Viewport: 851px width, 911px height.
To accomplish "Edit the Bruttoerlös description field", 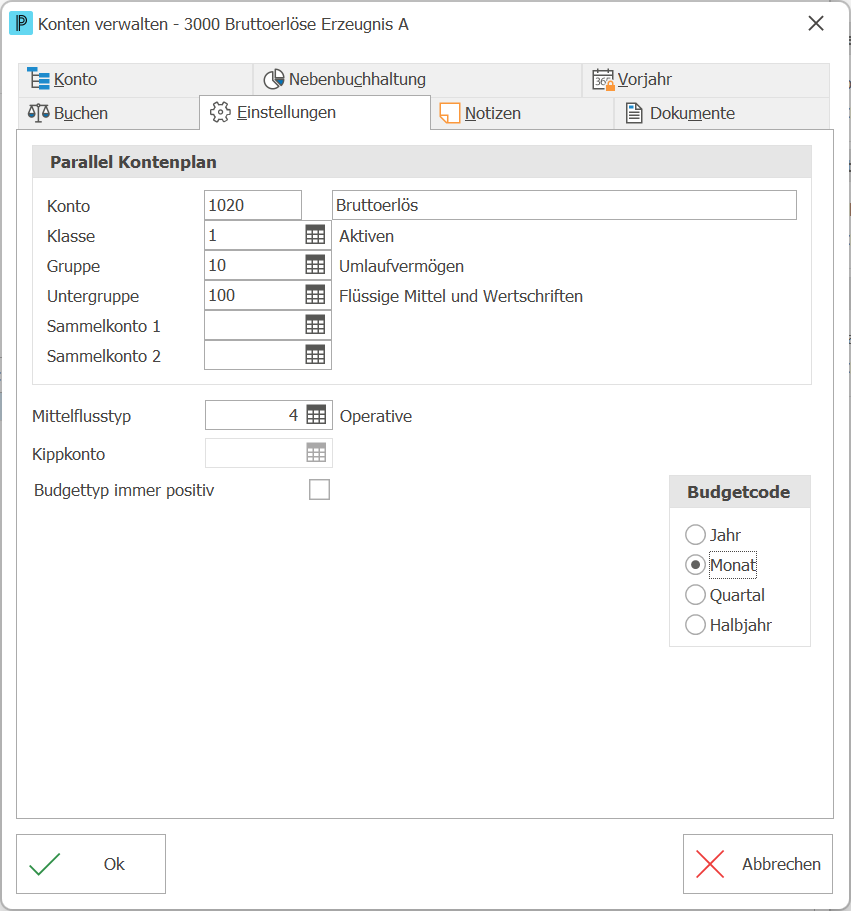I will pos(564,205).
